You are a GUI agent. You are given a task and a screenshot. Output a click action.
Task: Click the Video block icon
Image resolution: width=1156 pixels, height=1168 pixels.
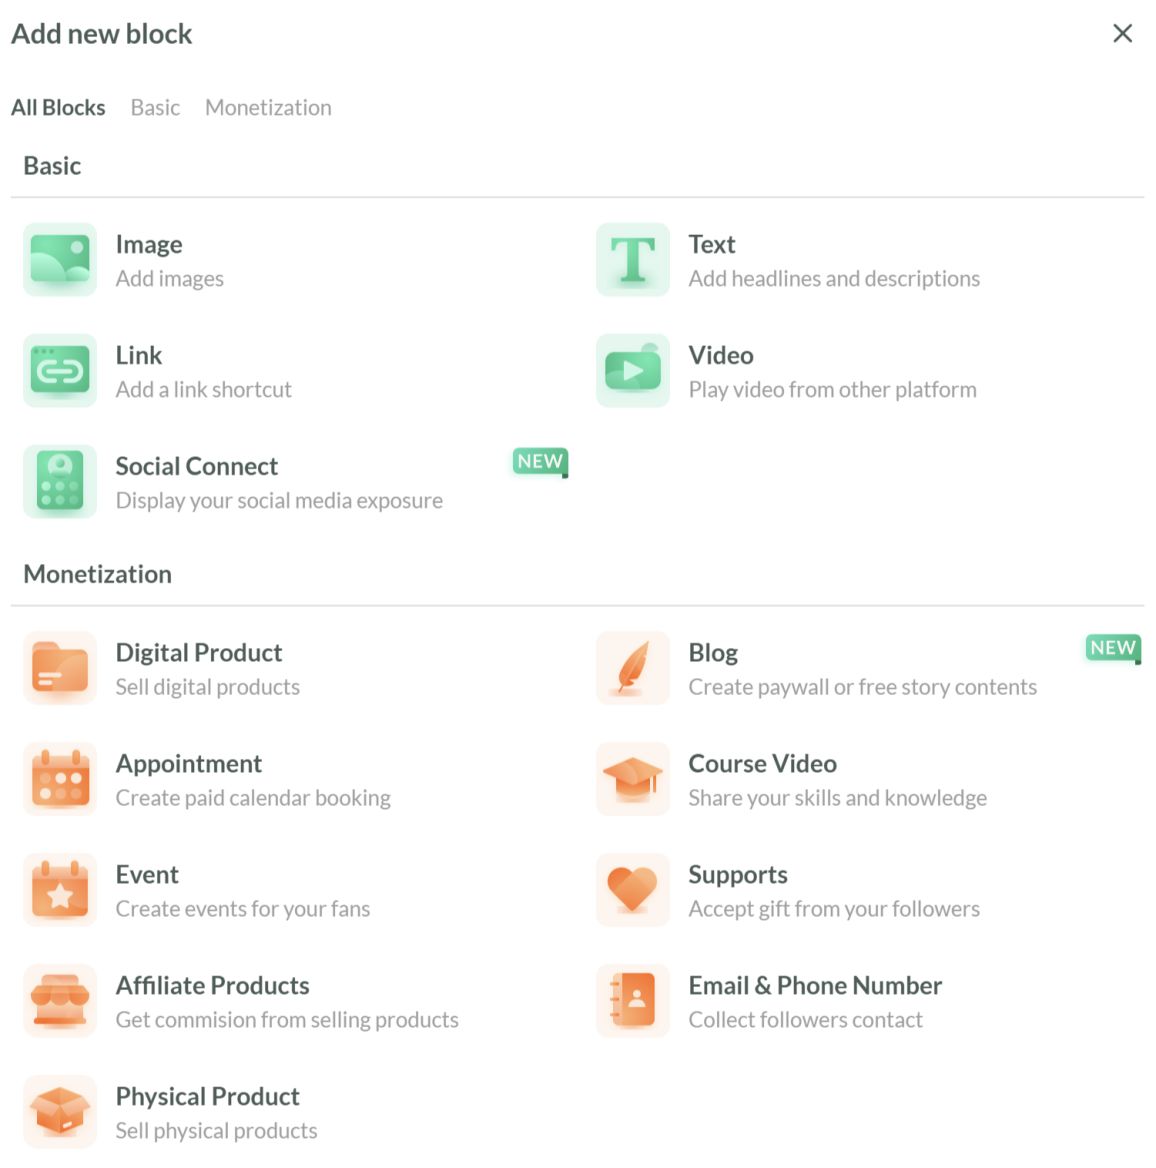coord(633,371)
